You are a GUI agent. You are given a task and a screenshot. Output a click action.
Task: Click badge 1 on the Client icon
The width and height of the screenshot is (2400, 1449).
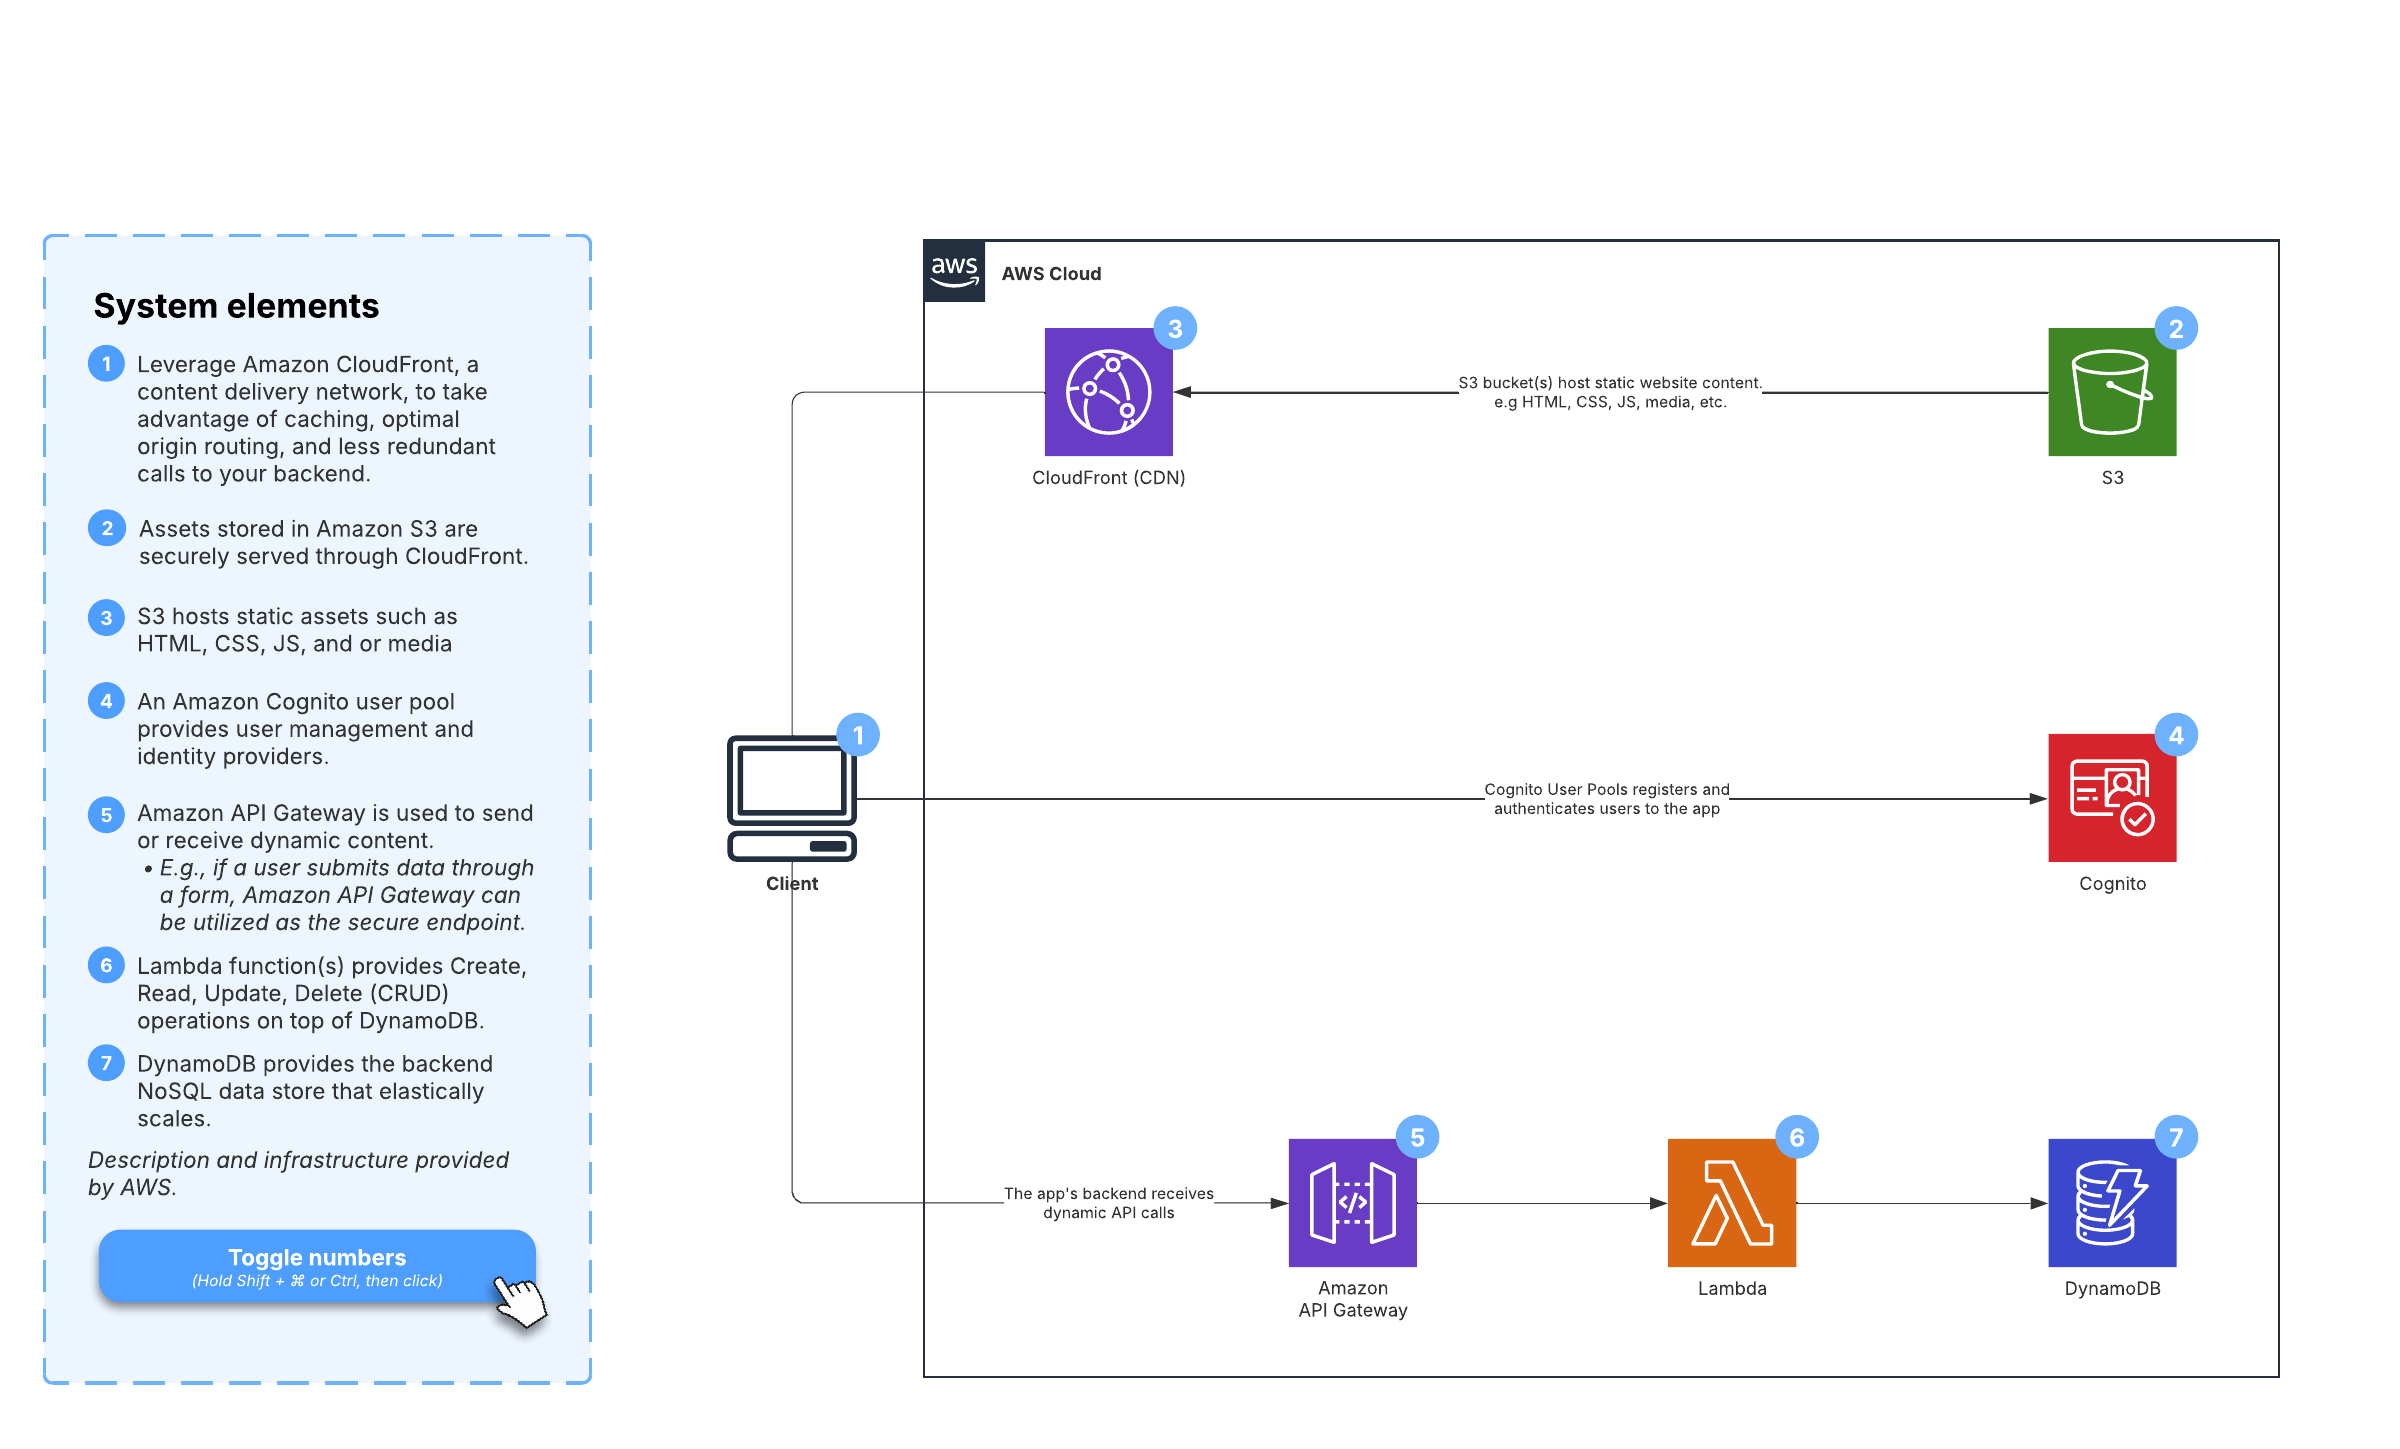858,736
